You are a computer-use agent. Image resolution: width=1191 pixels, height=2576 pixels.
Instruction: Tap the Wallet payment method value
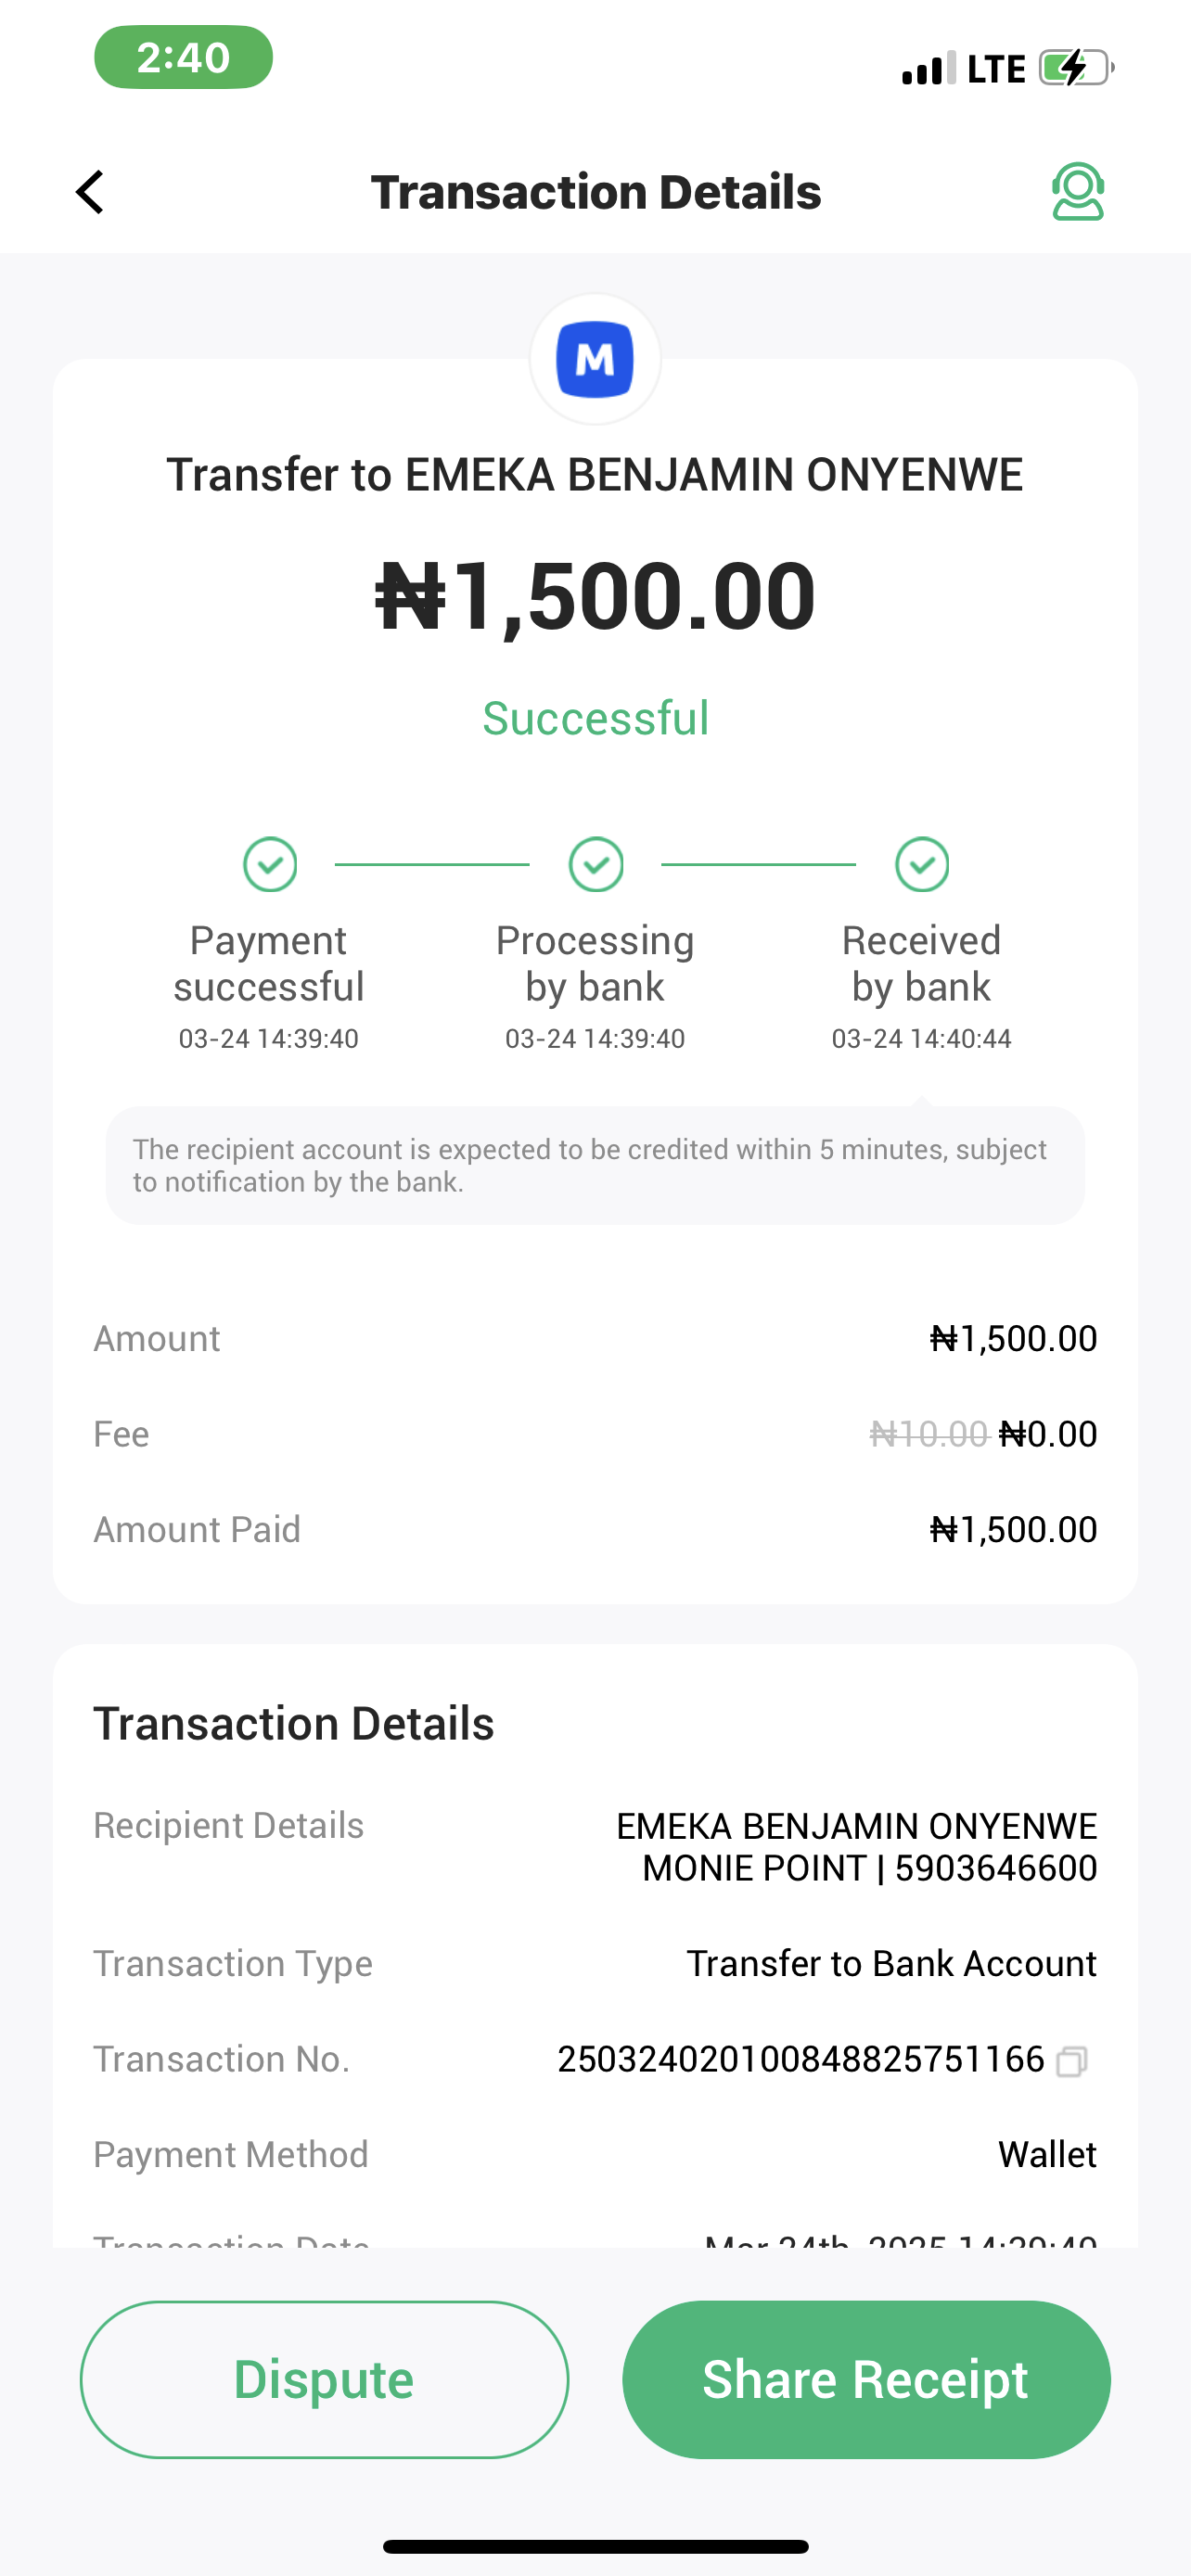point(1047,2154)
